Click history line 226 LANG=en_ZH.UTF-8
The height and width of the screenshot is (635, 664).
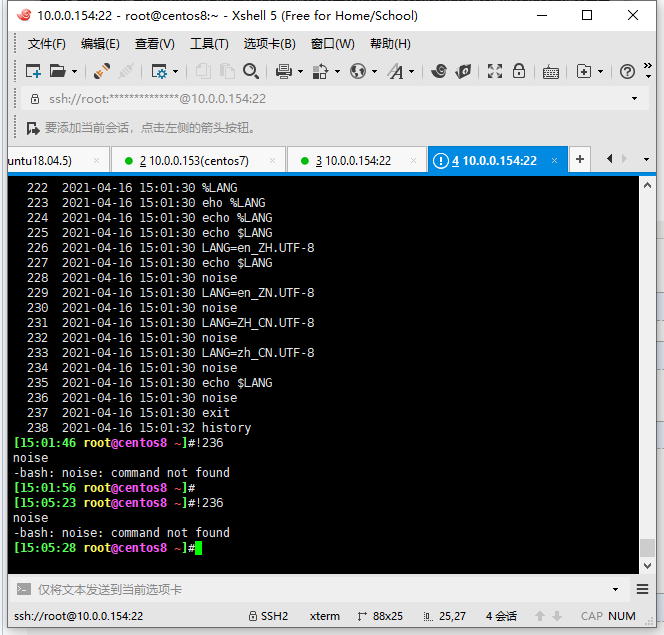pyautogui.click(x=171, y=248)
